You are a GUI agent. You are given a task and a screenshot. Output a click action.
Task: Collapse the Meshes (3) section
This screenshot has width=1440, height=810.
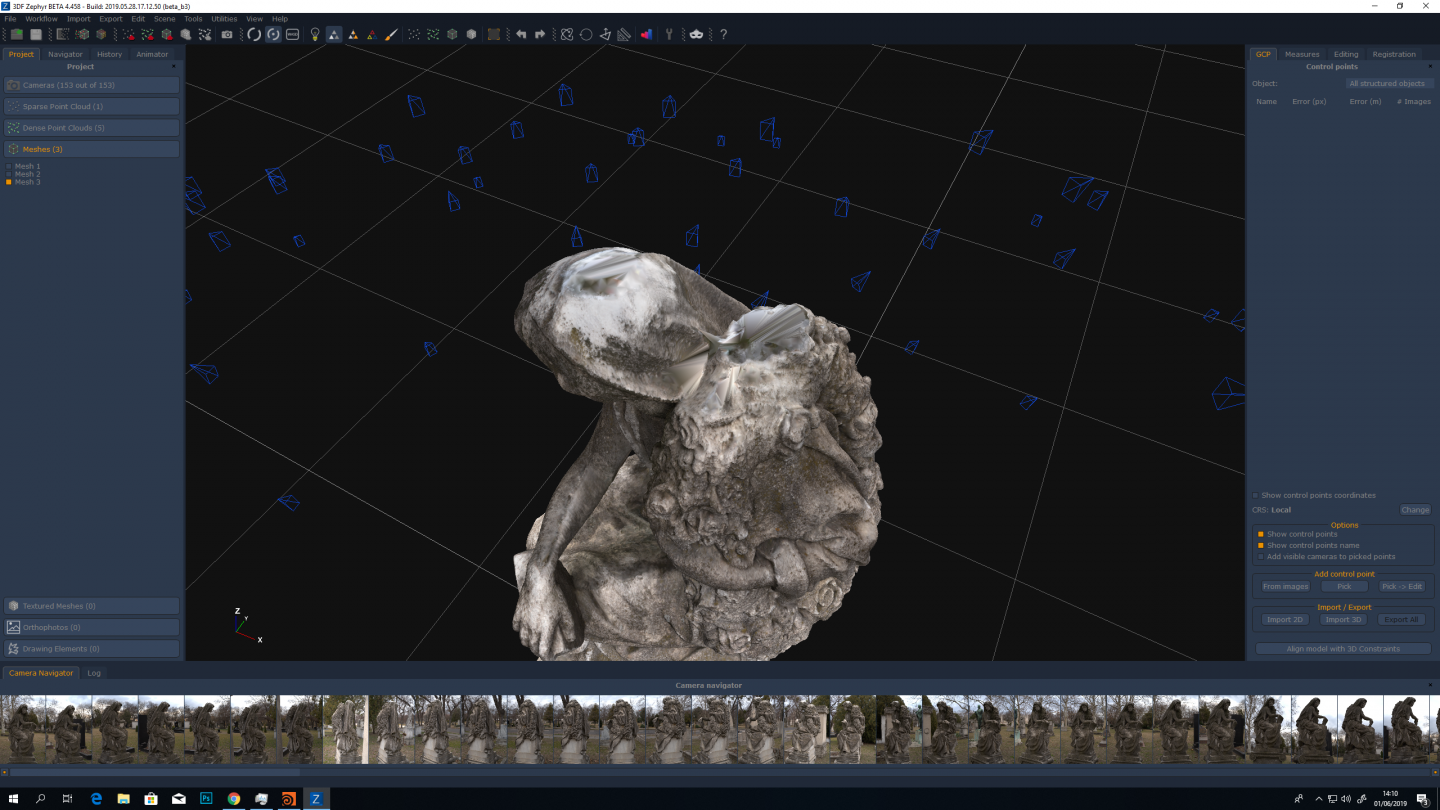pyautogui.click(x=92, y=149)
